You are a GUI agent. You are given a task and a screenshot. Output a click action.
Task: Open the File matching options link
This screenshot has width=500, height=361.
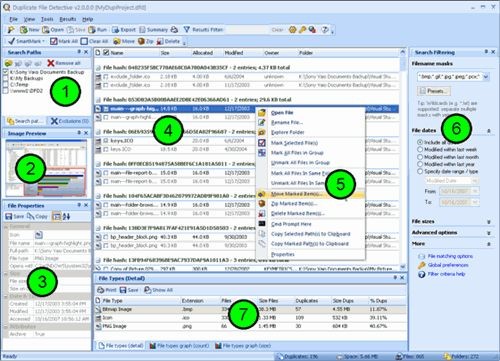click(450, 256)
